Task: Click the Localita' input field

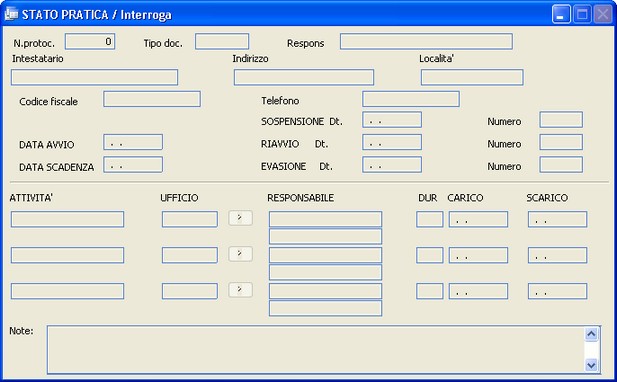Action: (472, 77)
